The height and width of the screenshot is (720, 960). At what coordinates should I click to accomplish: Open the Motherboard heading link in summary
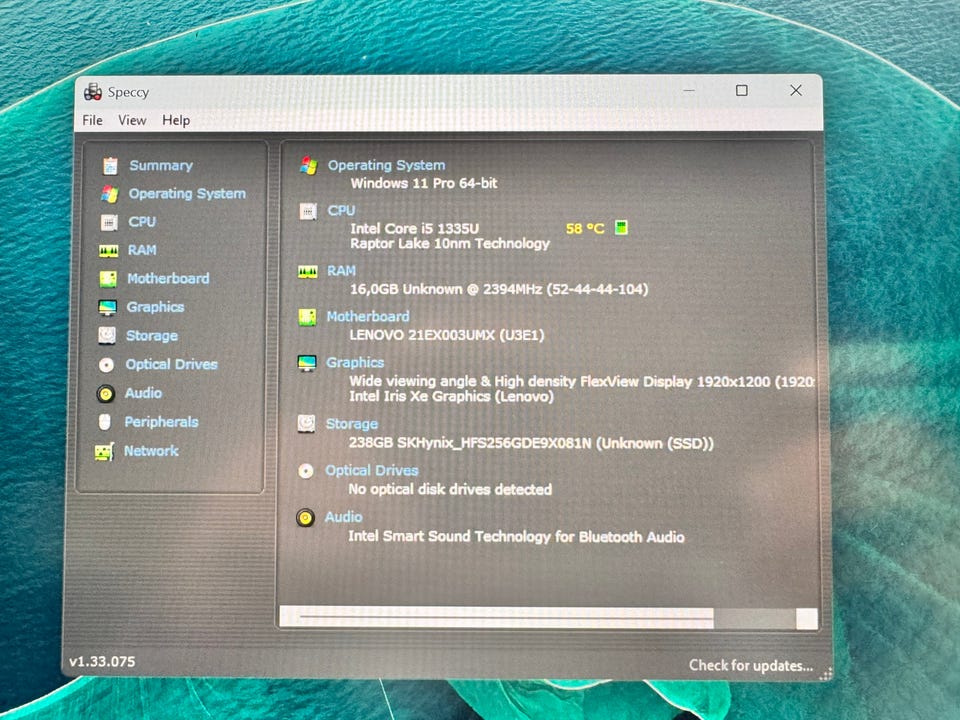[368, 317]
